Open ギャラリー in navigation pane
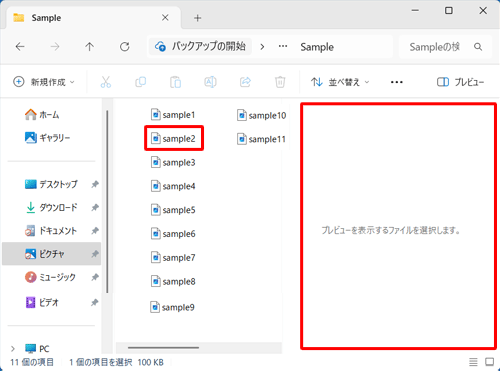Image resolution: width=500 pixels, height=371 pixels. [x=47, y=138]
